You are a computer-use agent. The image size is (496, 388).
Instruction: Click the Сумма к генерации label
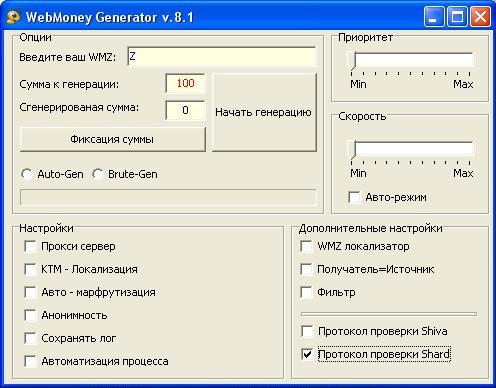[69, 84]
